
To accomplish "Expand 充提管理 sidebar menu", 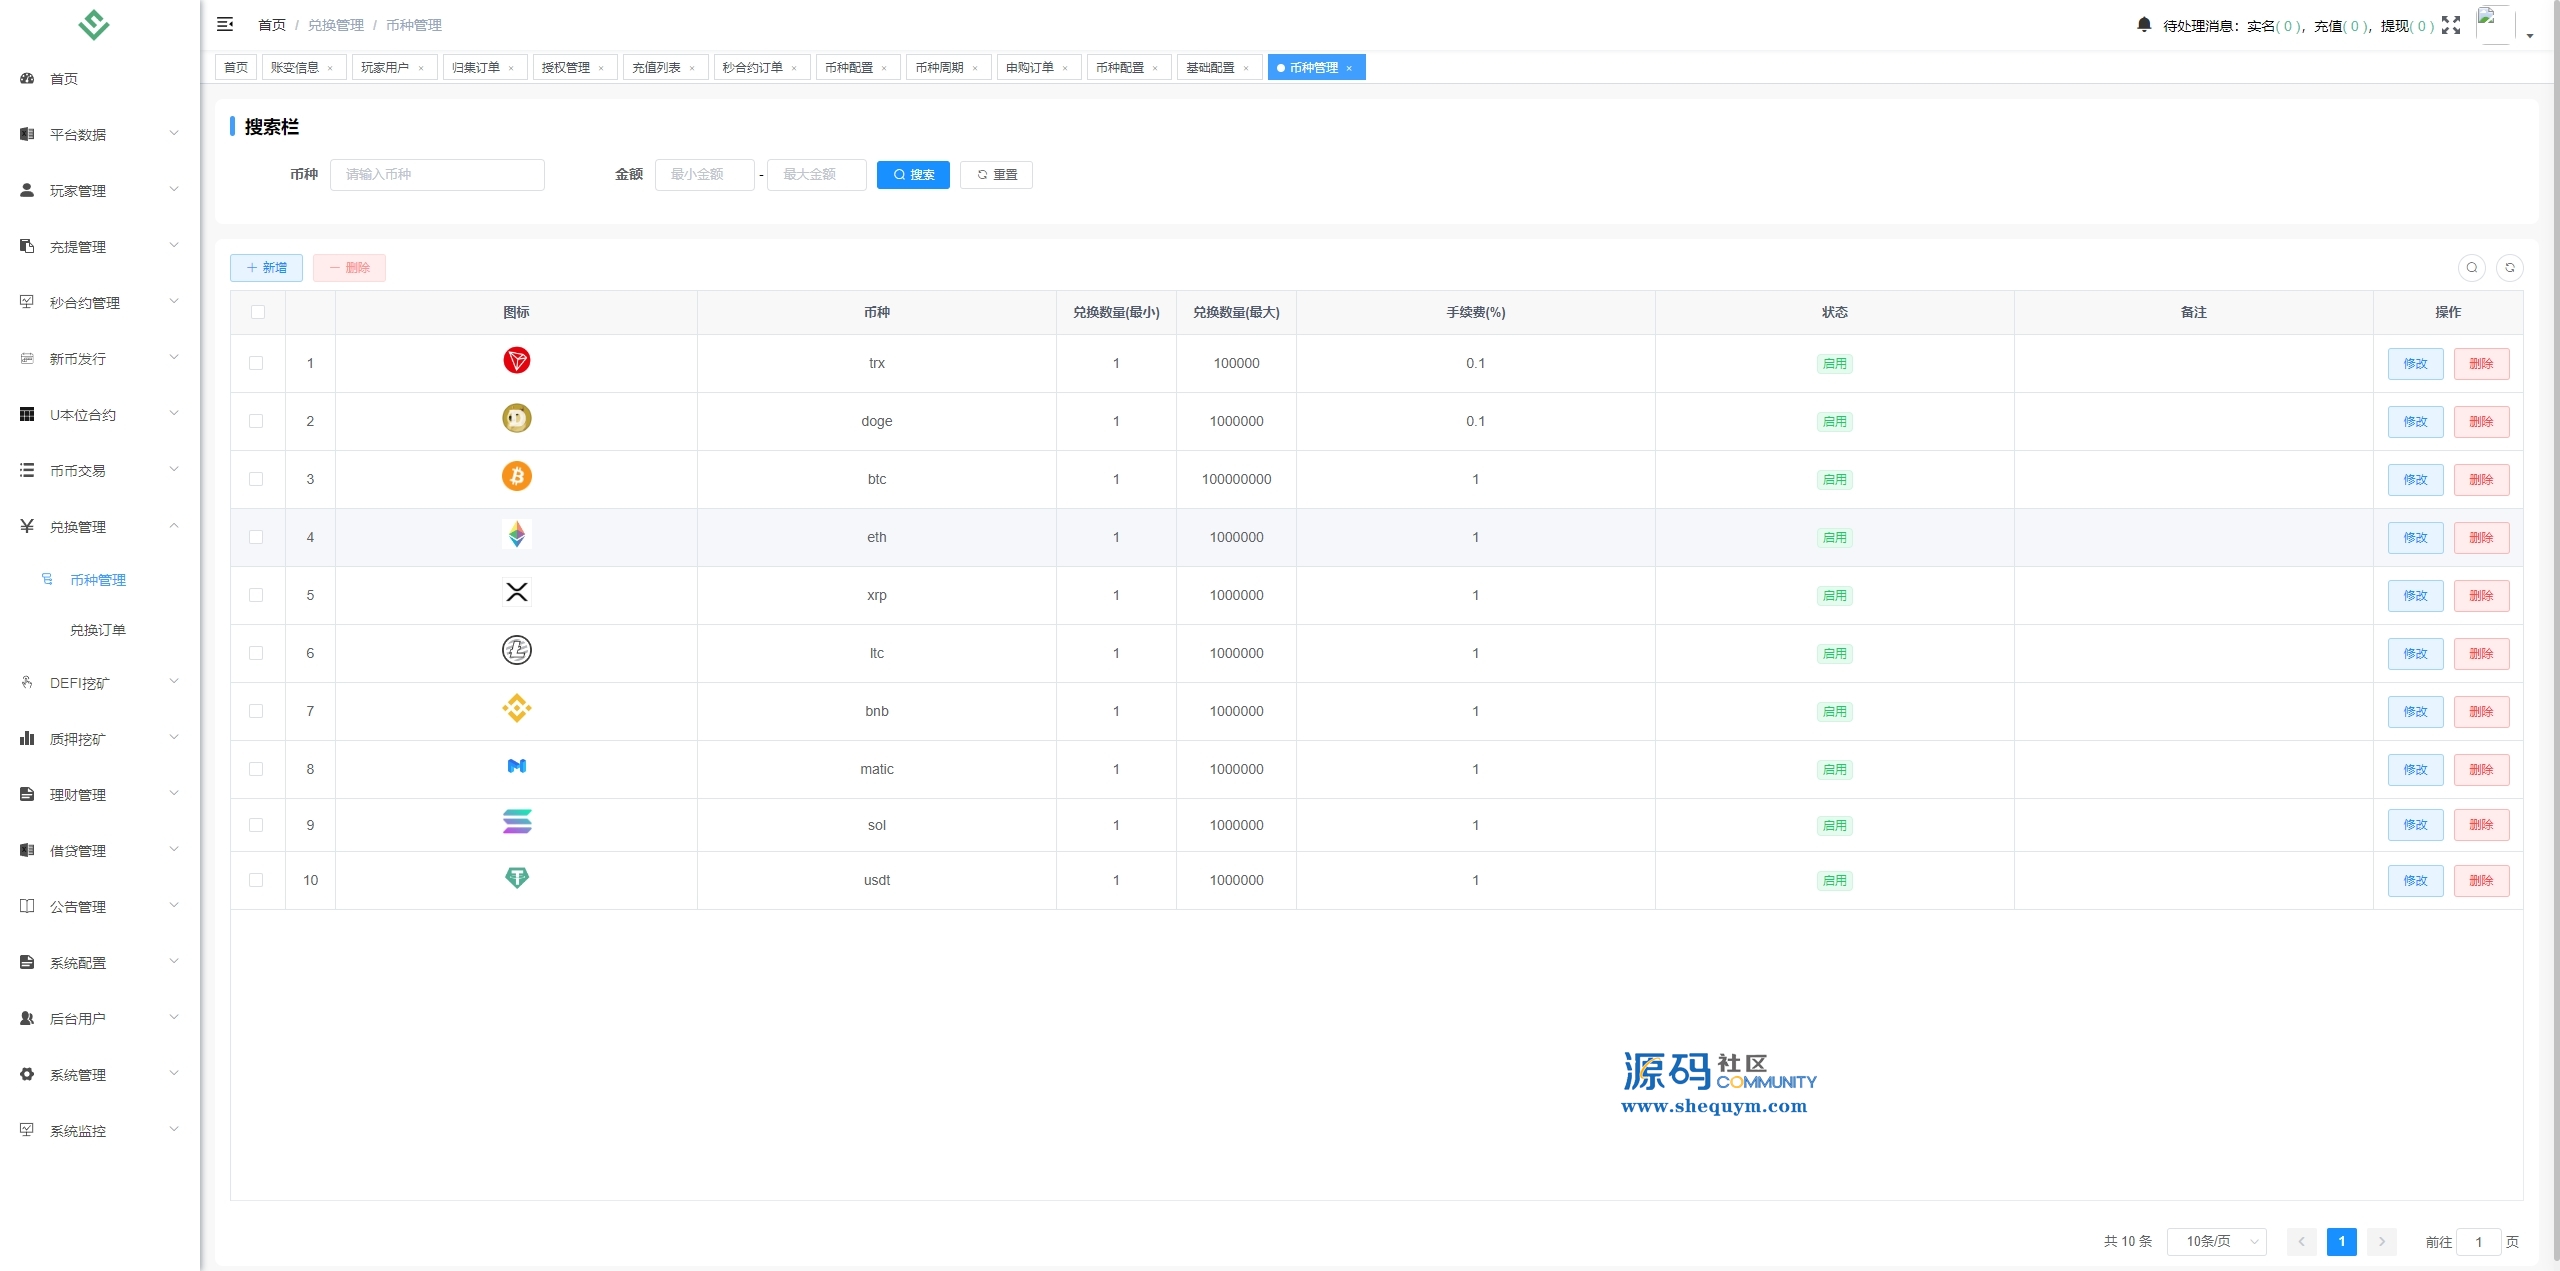I will coord(100,246).
